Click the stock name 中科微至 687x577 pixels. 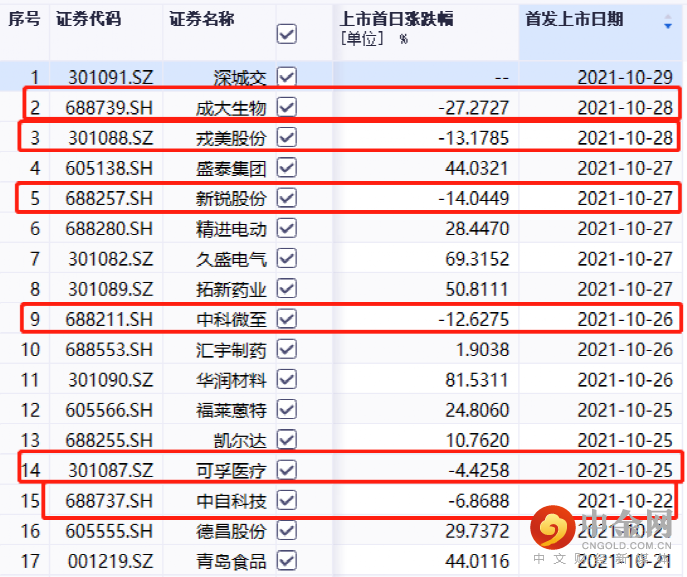point(231,320)
